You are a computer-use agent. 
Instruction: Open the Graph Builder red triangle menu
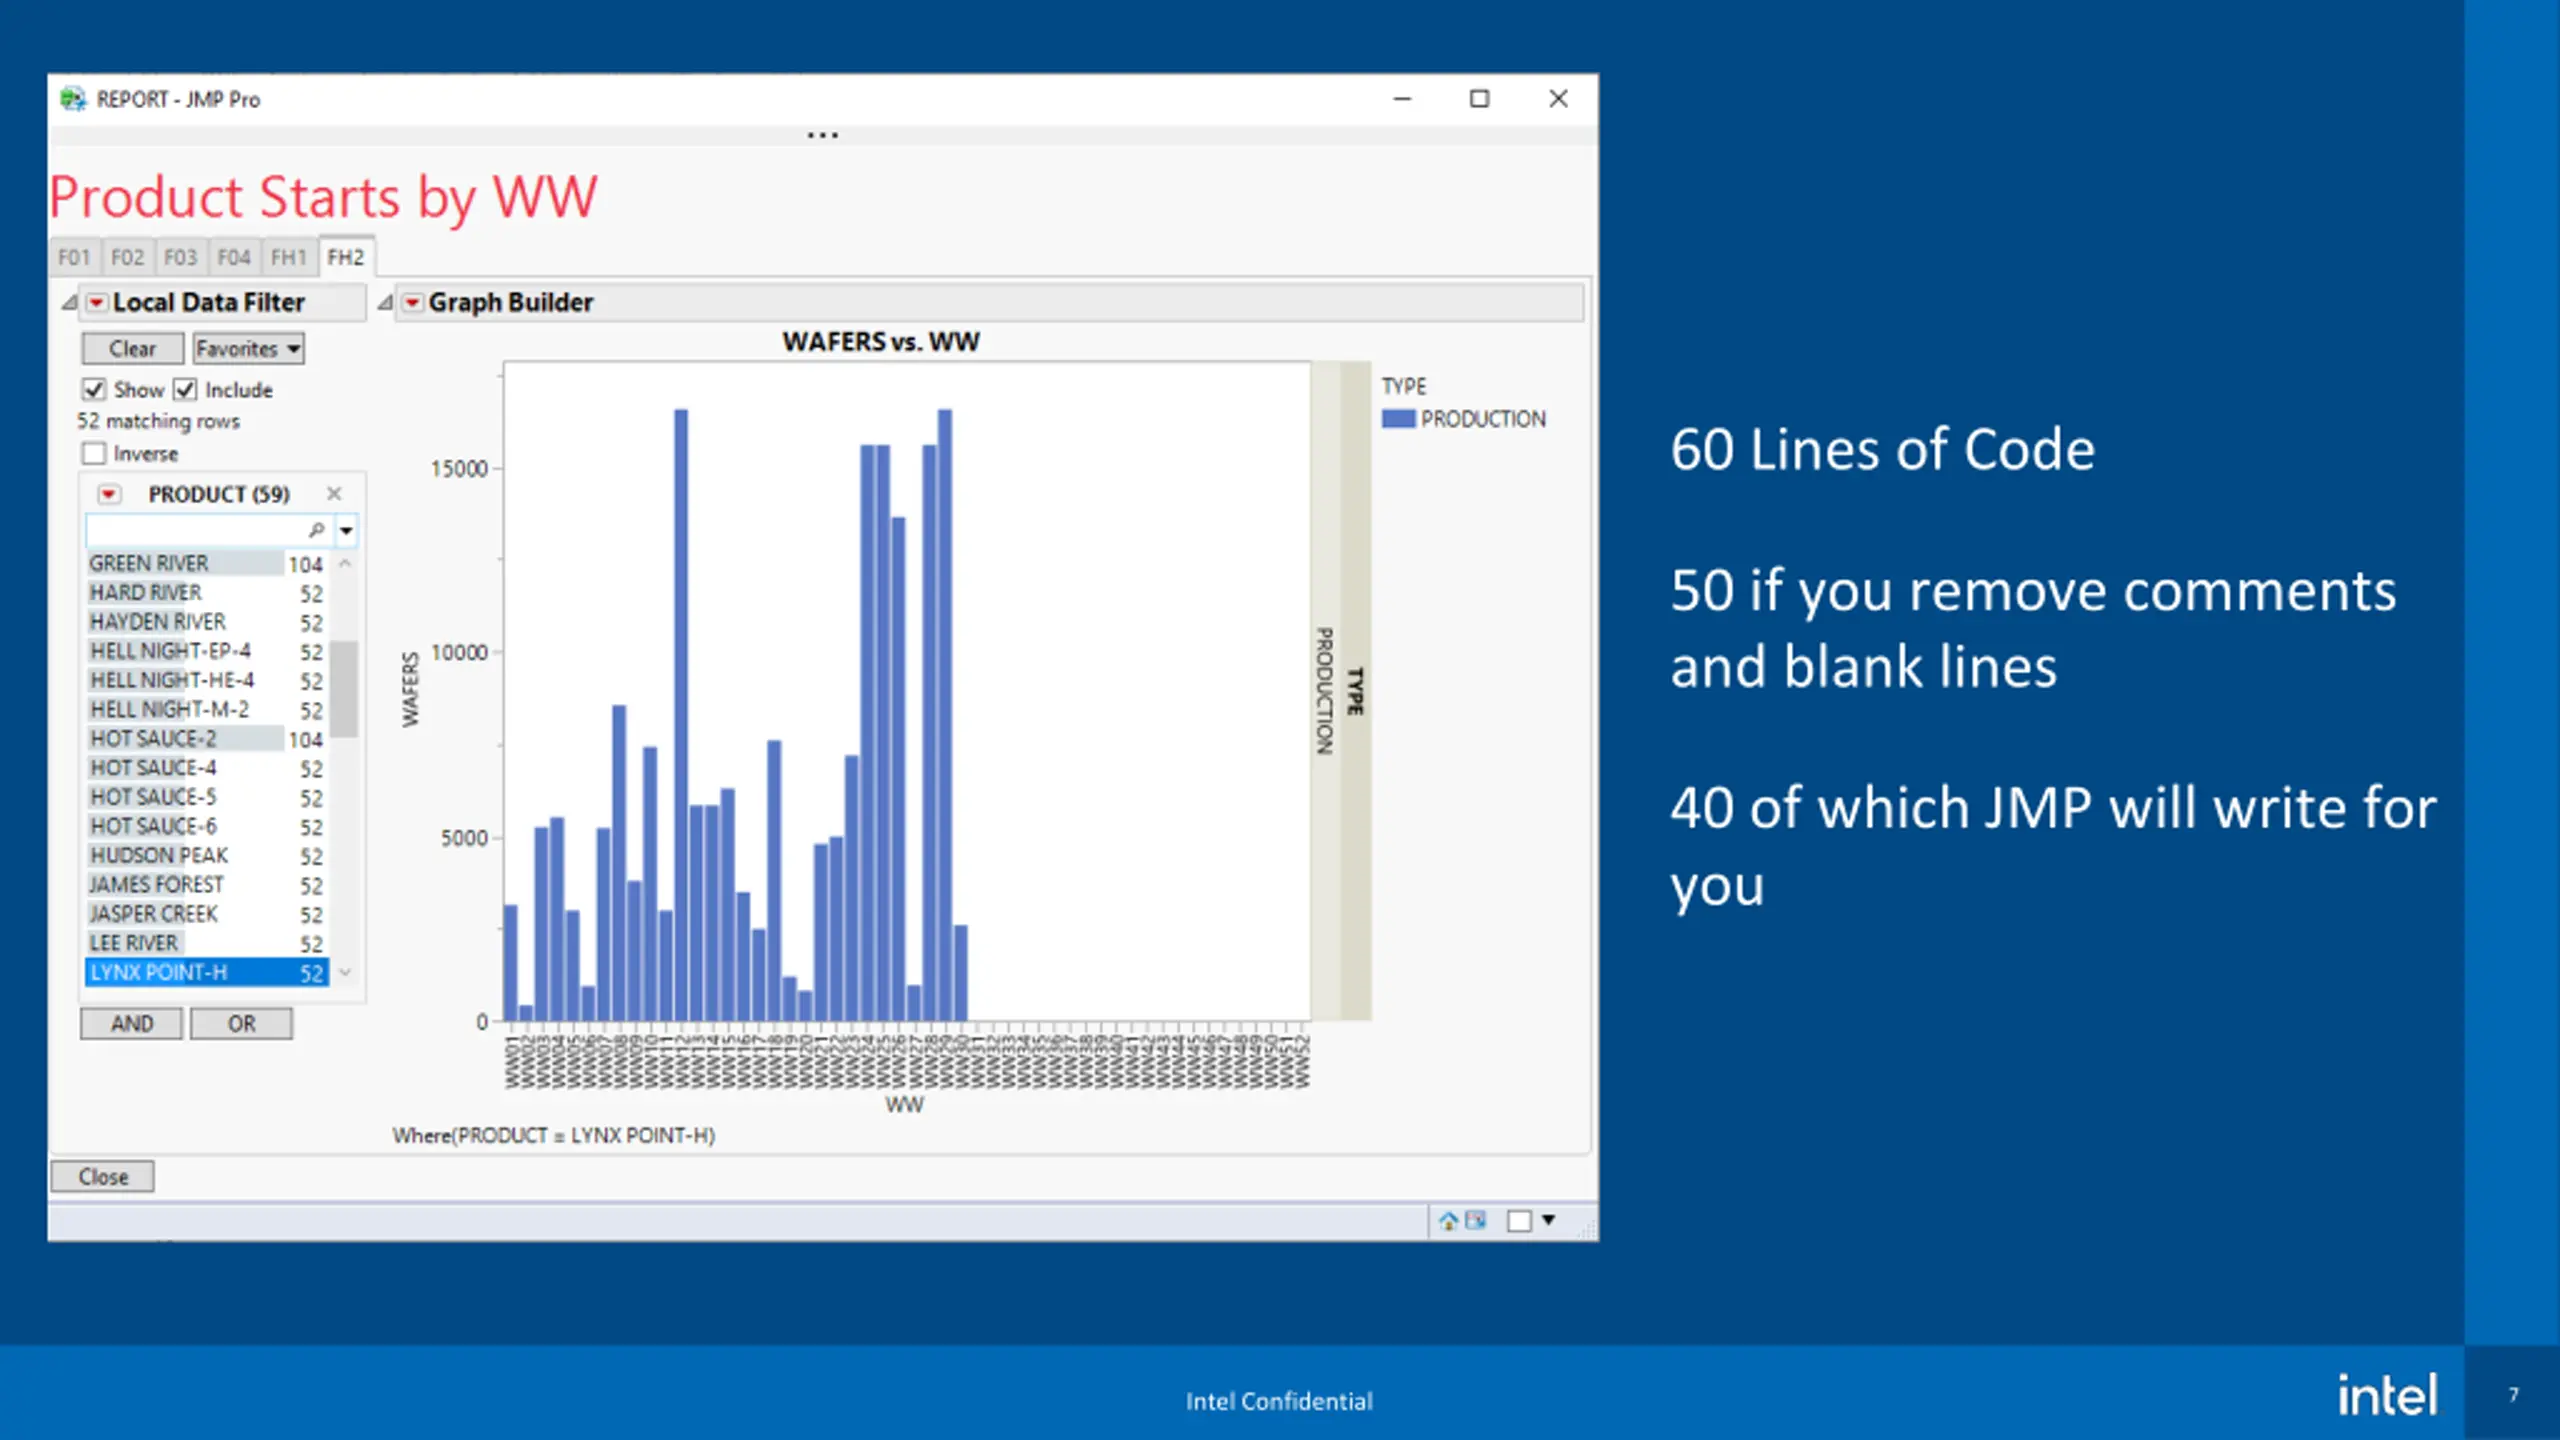[412, 302]
